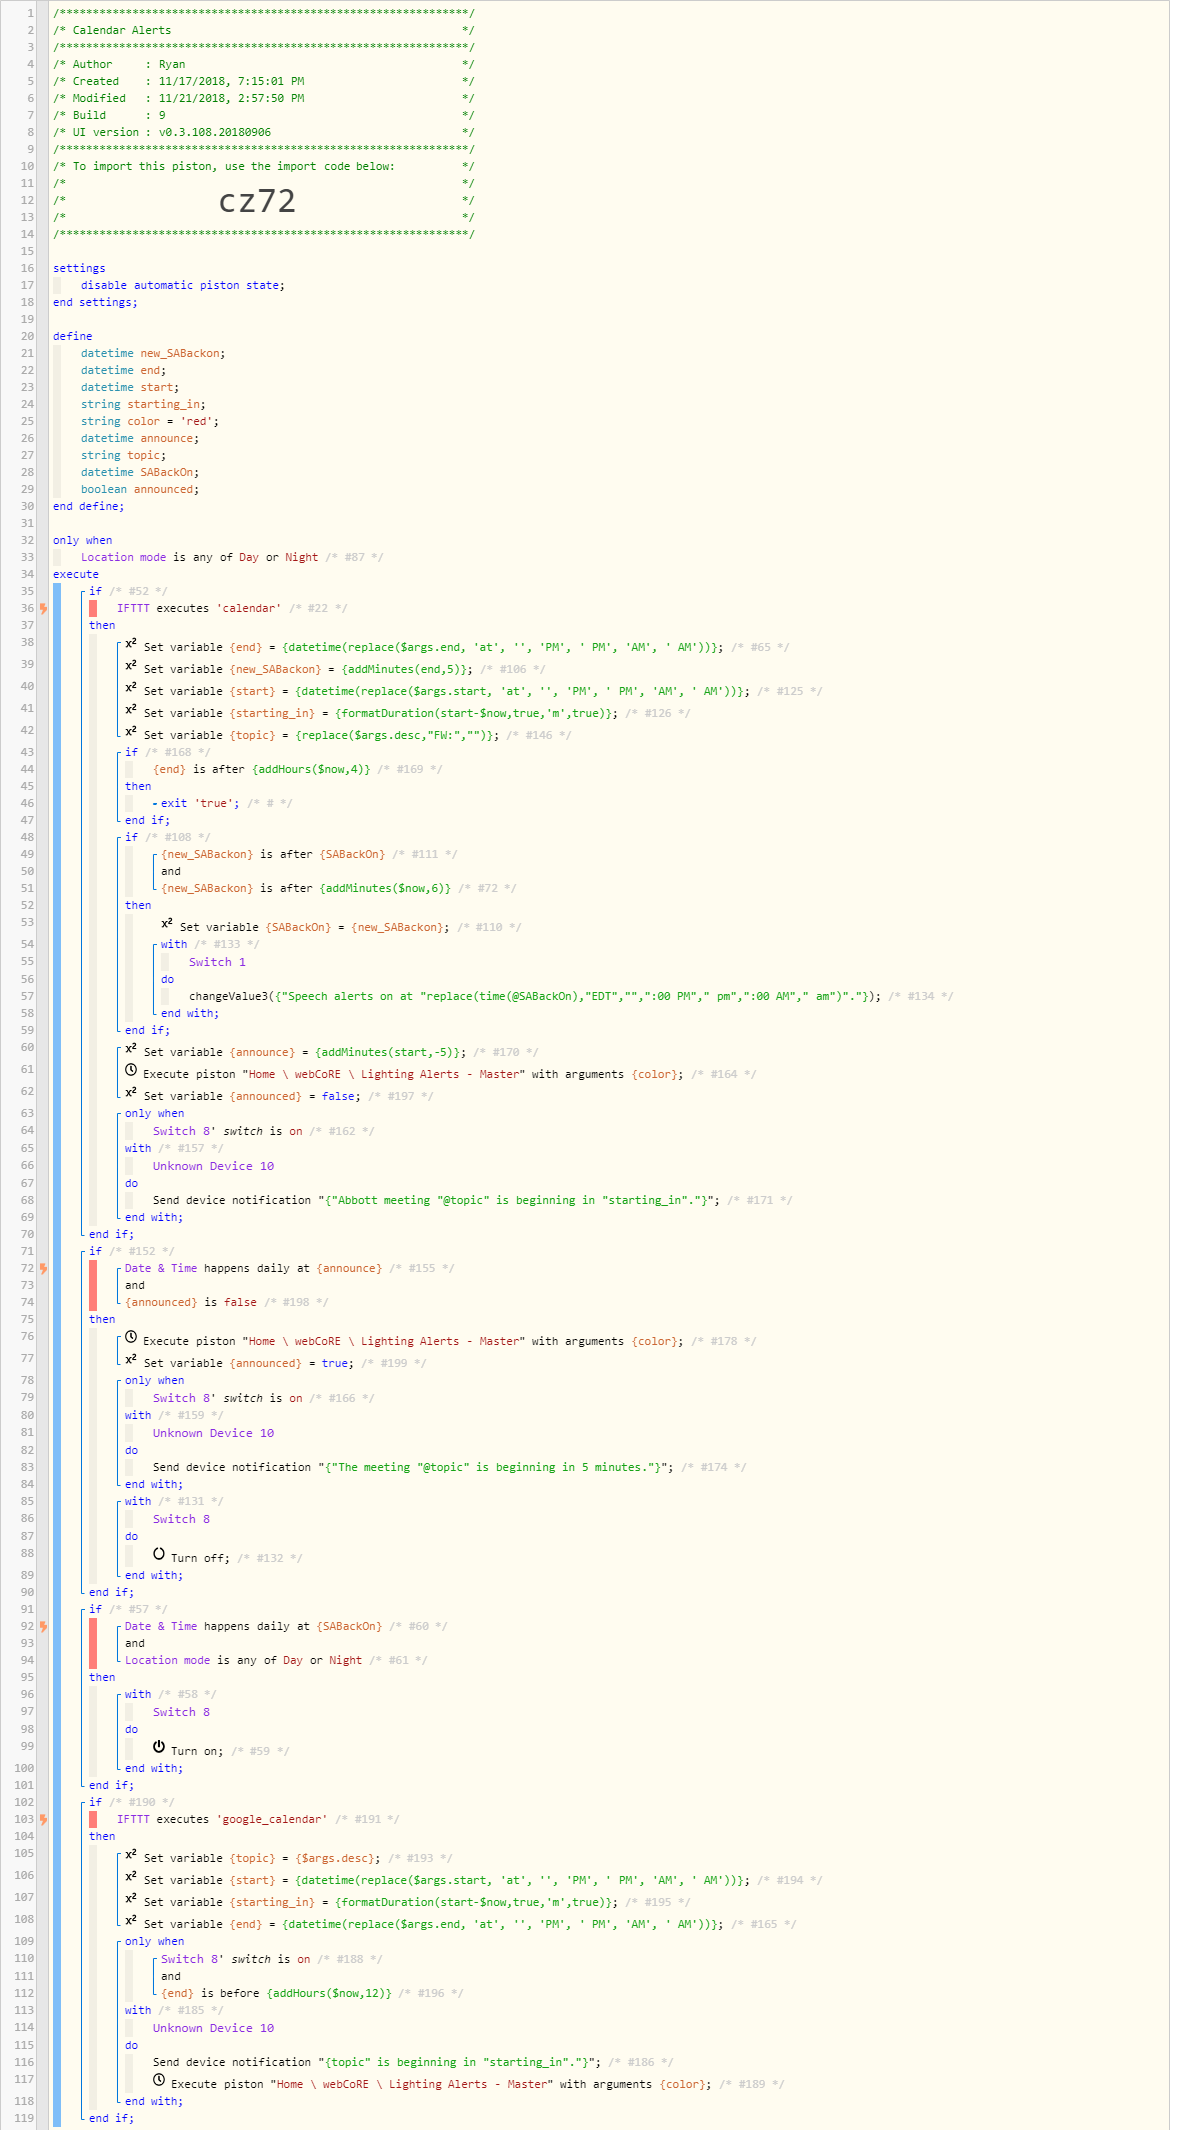Click 'disable automatic piston state' setting
1178x2130 pixels.
[182, 285]
